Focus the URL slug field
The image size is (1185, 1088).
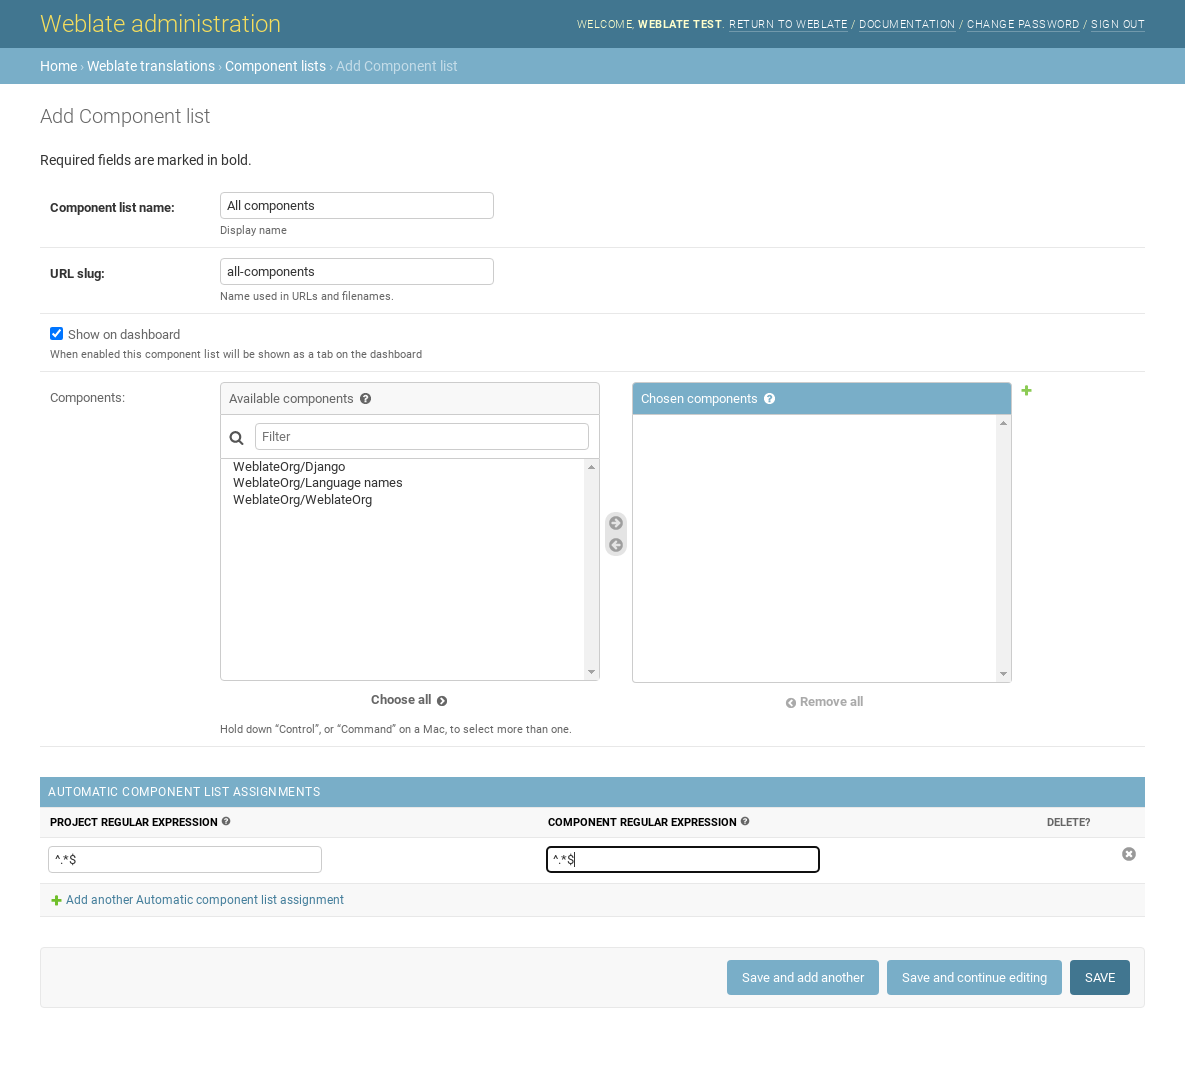(x=357, y=271)
